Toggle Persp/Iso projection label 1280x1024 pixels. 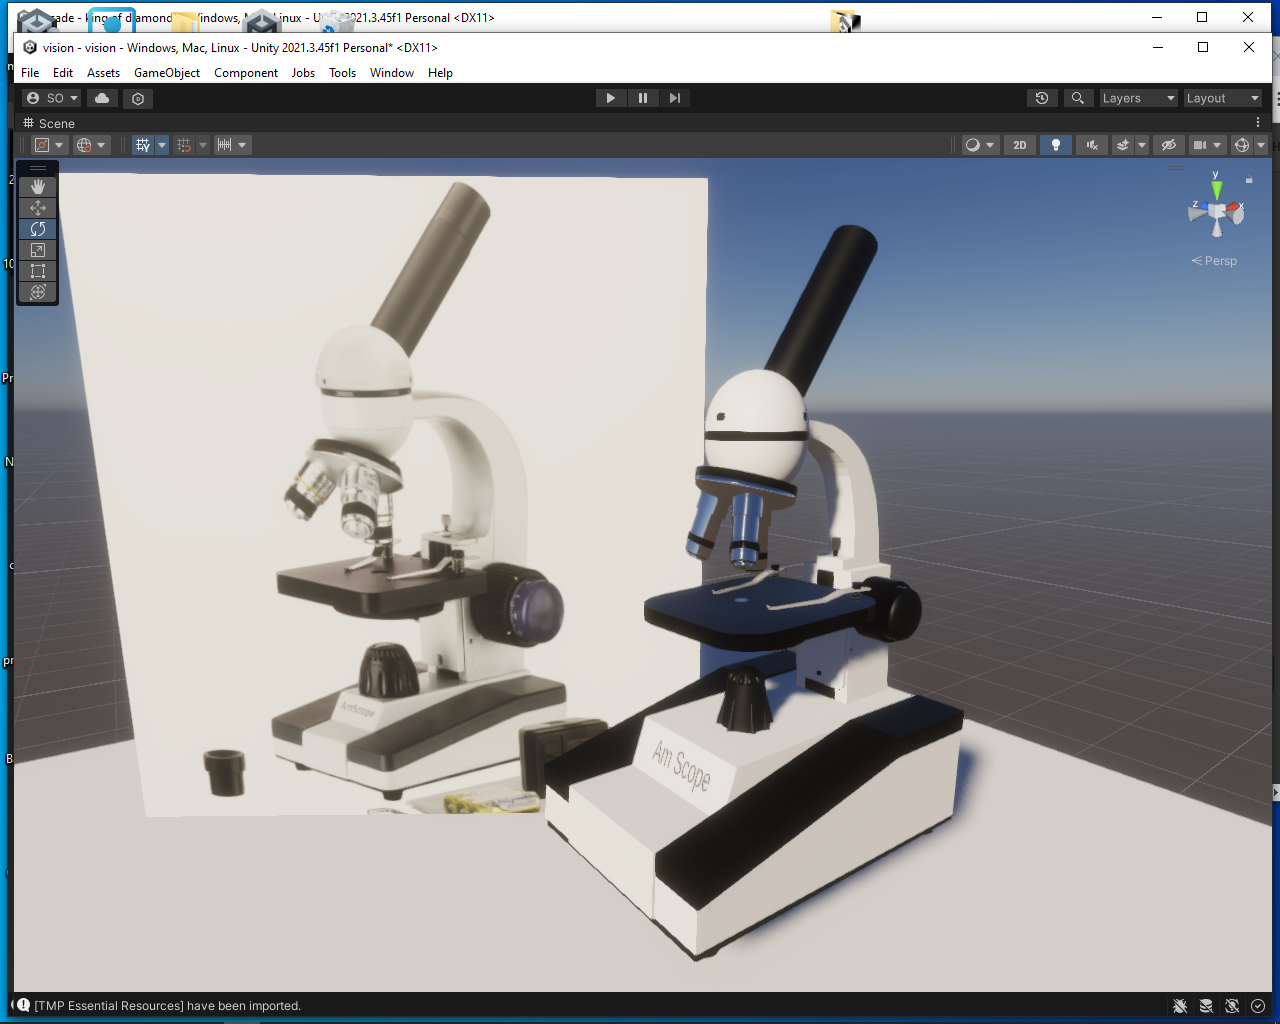[x=1214, y=261]
